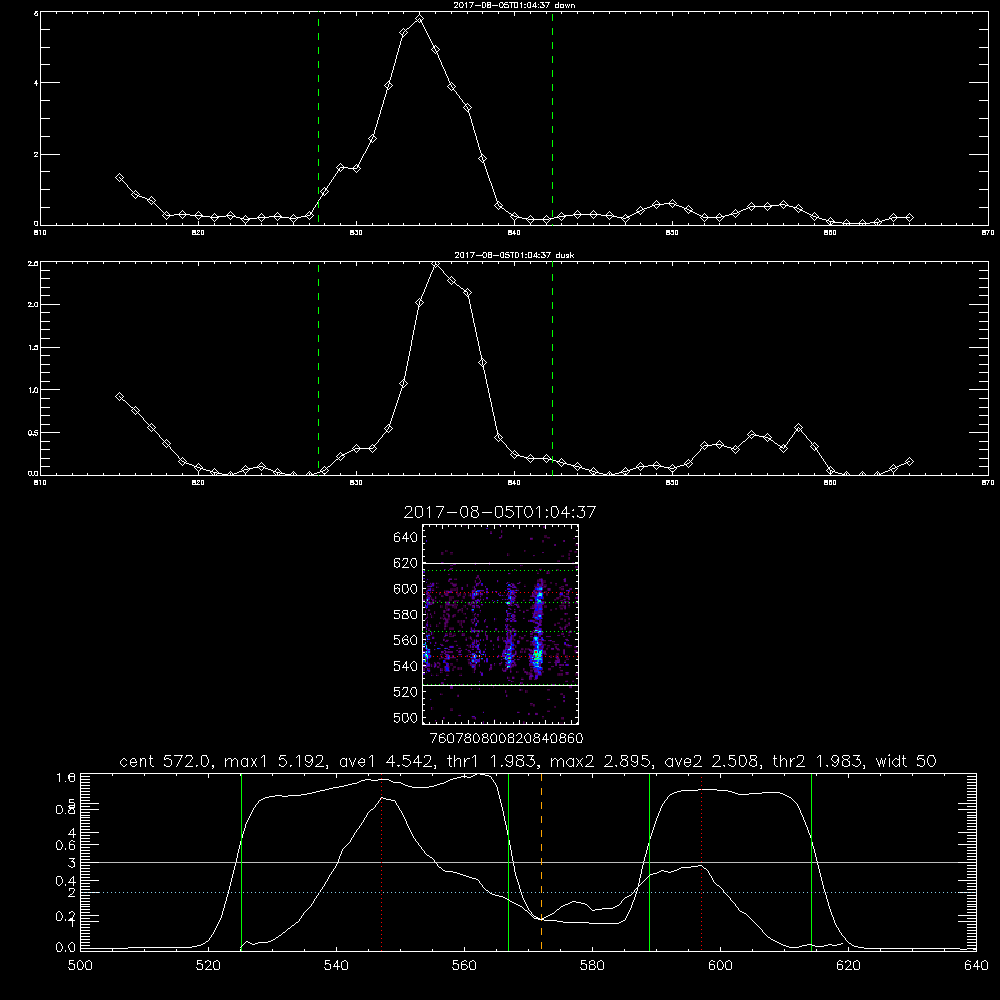Viewport: 1000px width, 1000px height.
Task: Click the 600 label on spectrogram y-axis
Action: pos(405,589)
